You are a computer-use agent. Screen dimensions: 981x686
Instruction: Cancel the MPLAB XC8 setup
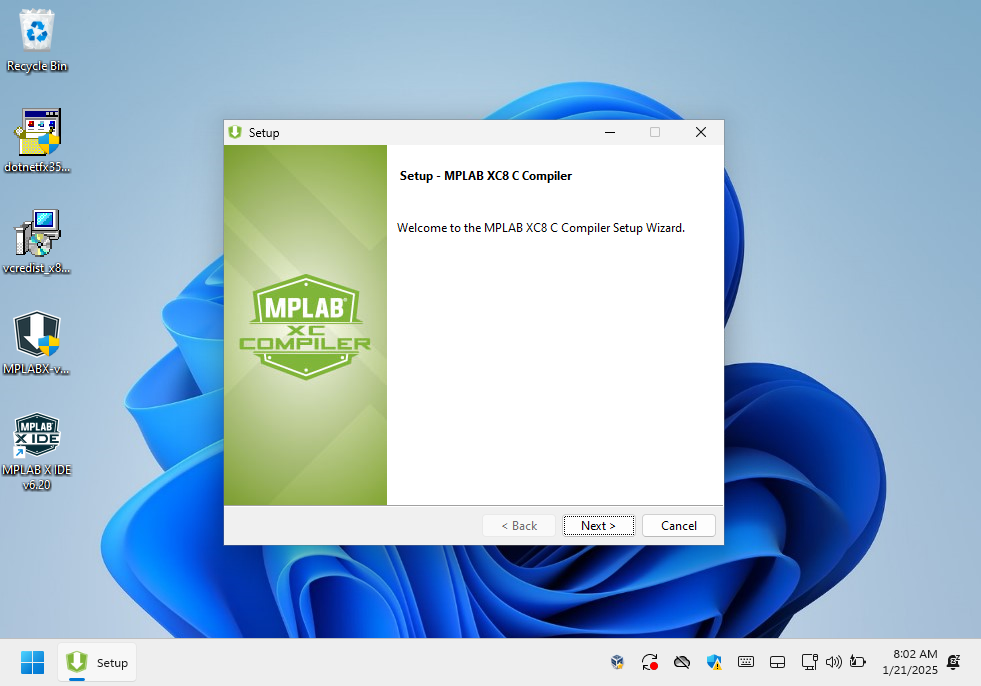click(x=679, y=526)
